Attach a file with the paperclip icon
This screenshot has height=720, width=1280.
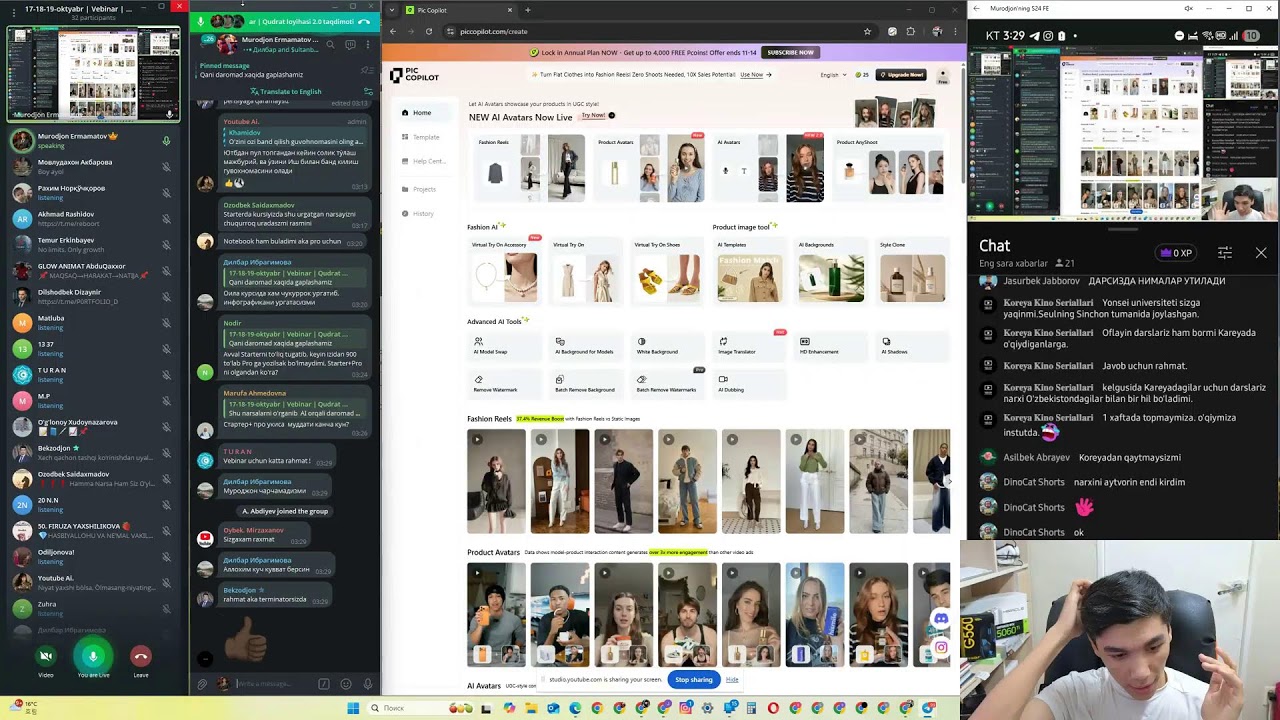coord(202,684)
